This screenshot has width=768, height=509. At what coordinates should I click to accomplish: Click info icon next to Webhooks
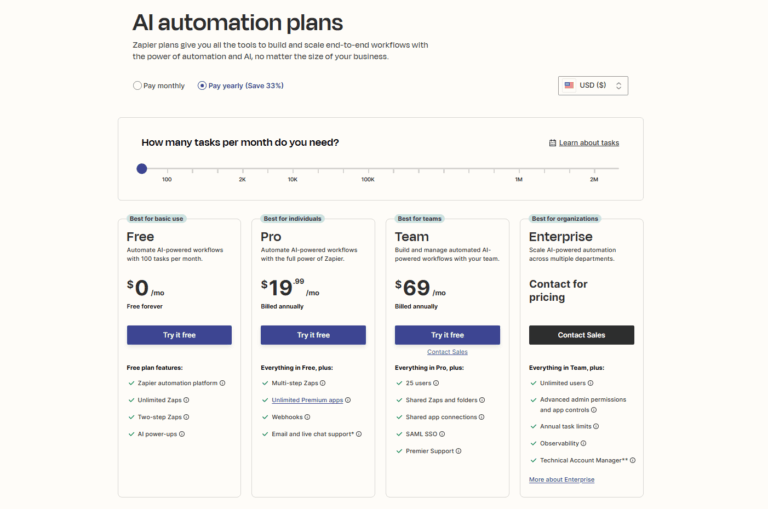click(307, 417)
